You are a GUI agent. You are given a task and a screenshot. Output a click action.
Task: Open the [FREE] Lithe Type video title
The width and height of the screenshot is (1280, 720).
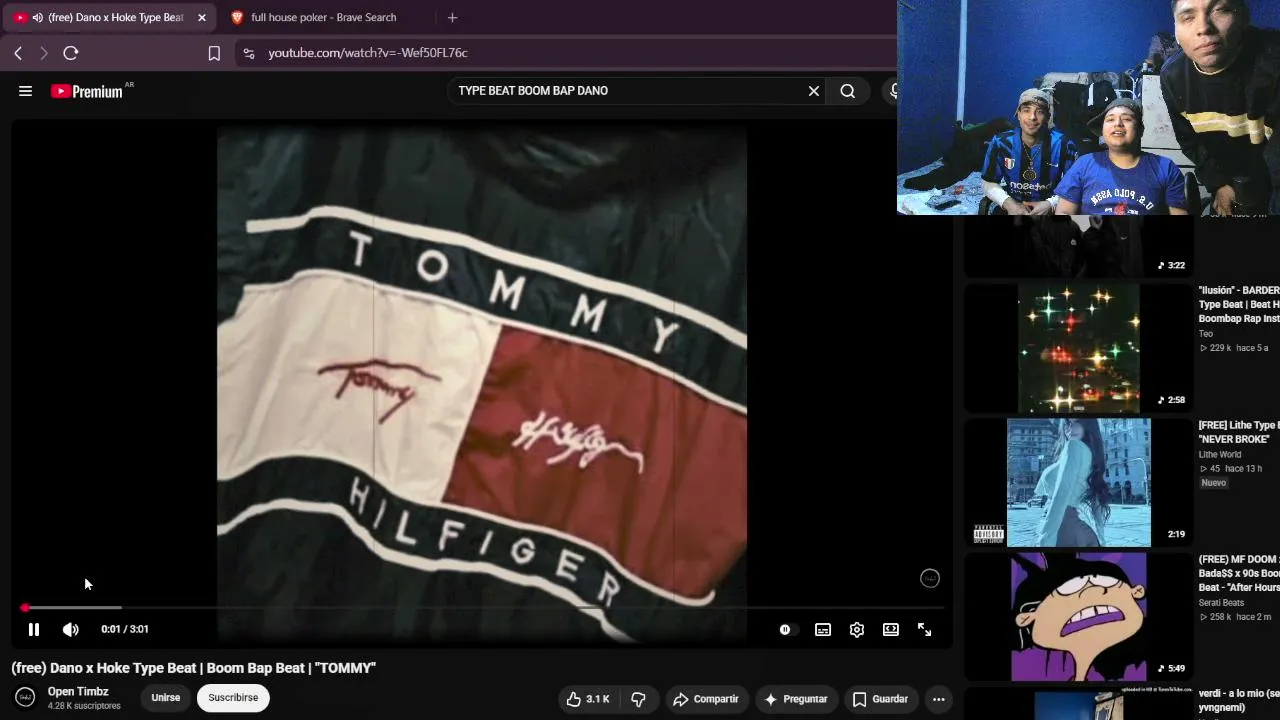point(1239,432)
